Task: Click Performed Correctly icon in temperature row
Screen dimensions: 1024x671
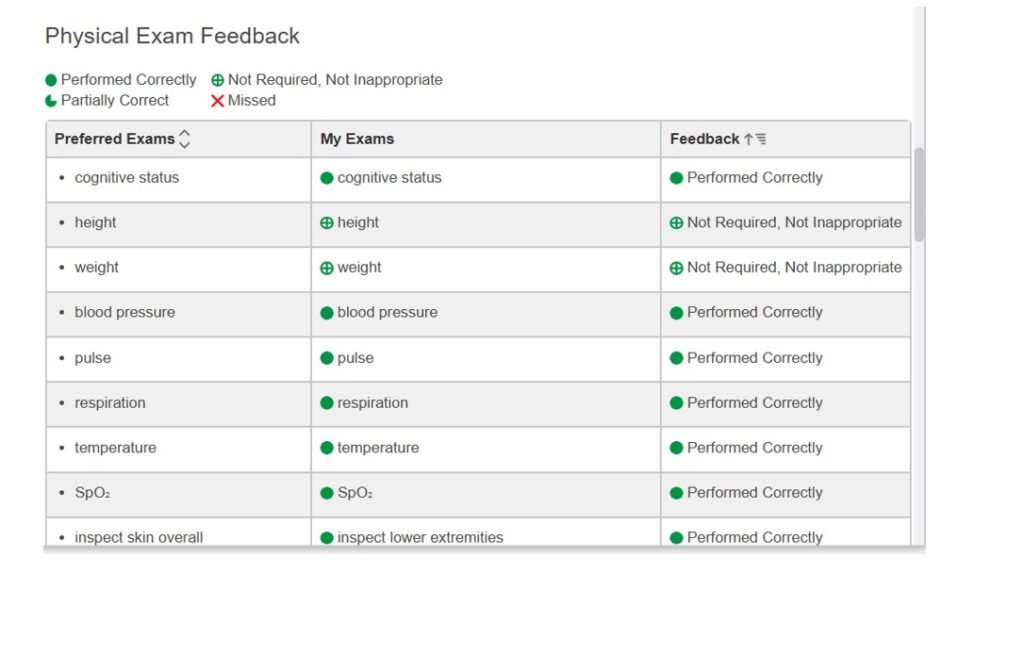Action: pyautogui.click(x=677, y=448)
